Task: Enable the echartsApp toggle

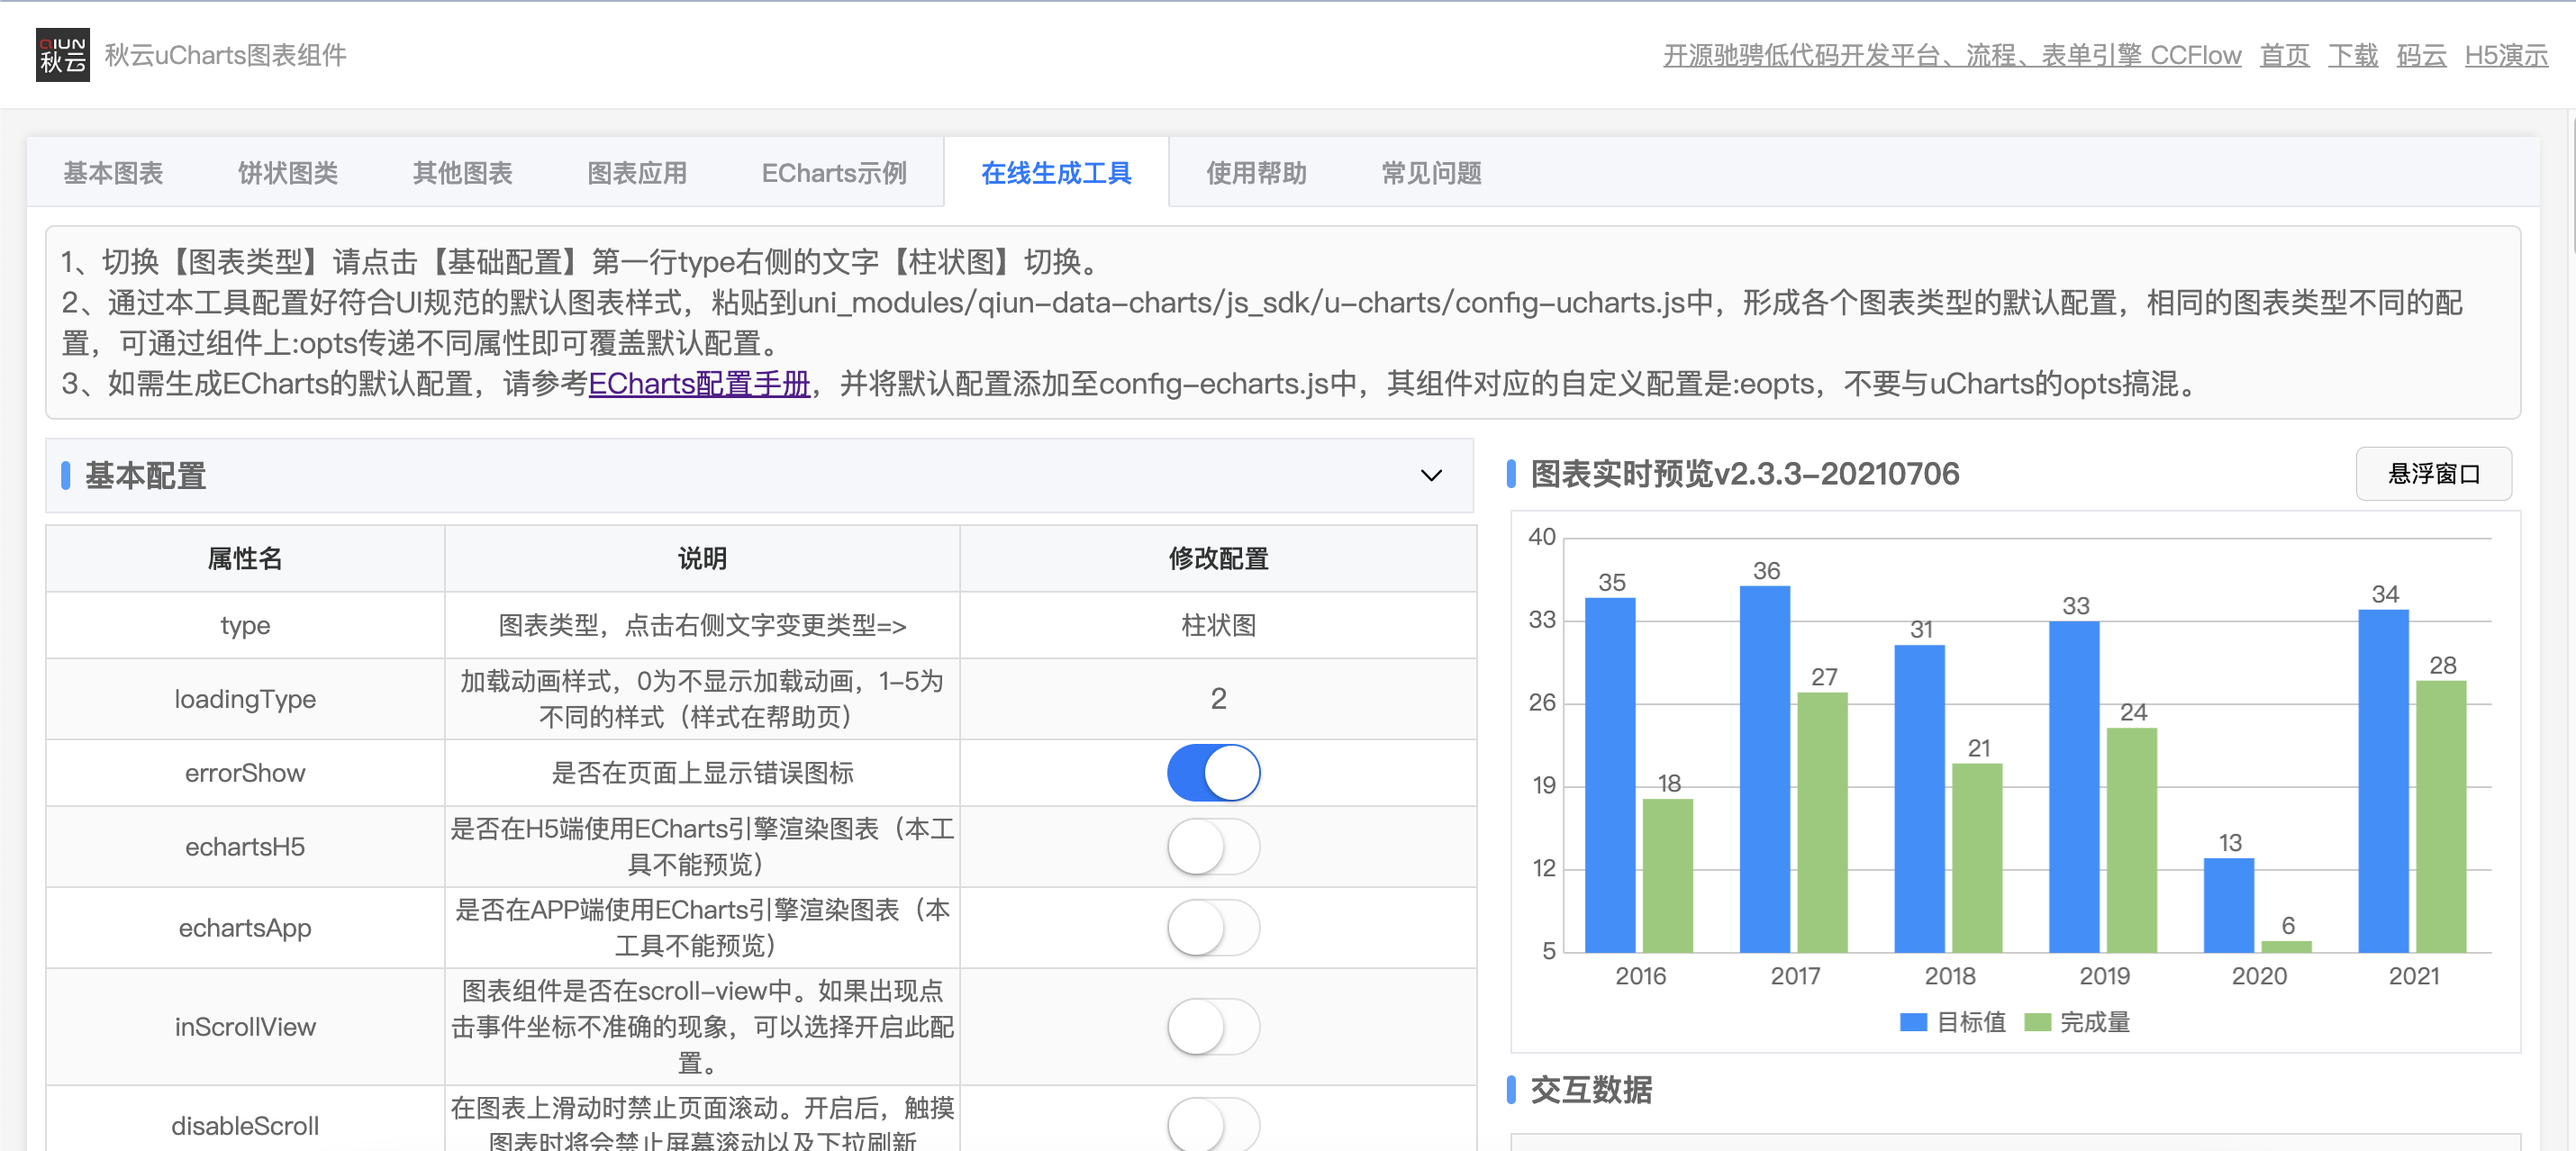Action: pyautogui.click(x=1214, y=927)
